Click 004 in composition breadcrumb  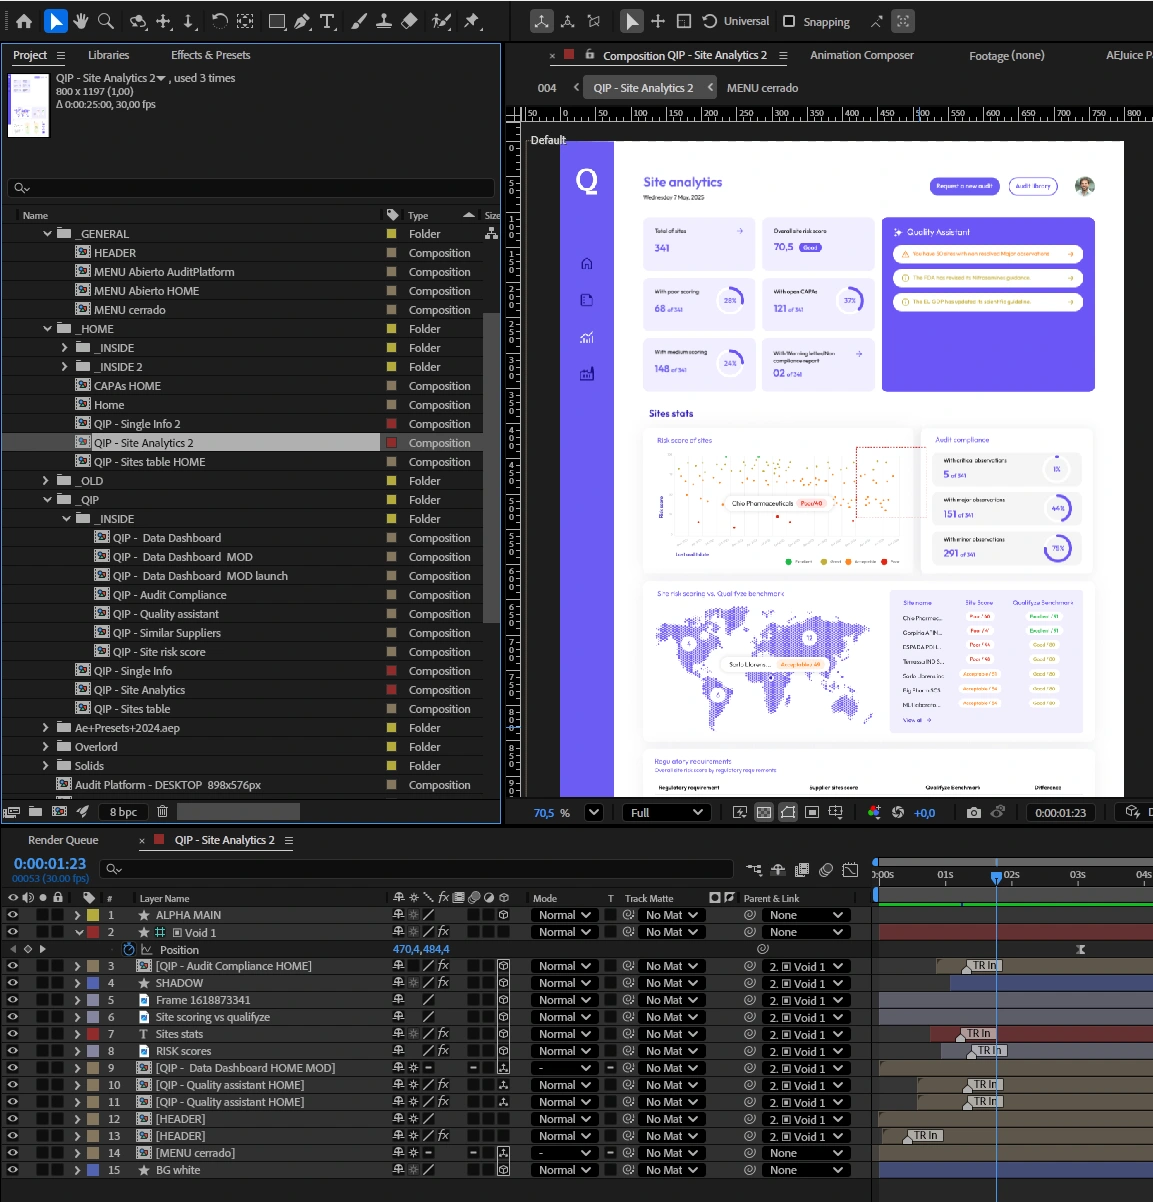tap(547, 88)
